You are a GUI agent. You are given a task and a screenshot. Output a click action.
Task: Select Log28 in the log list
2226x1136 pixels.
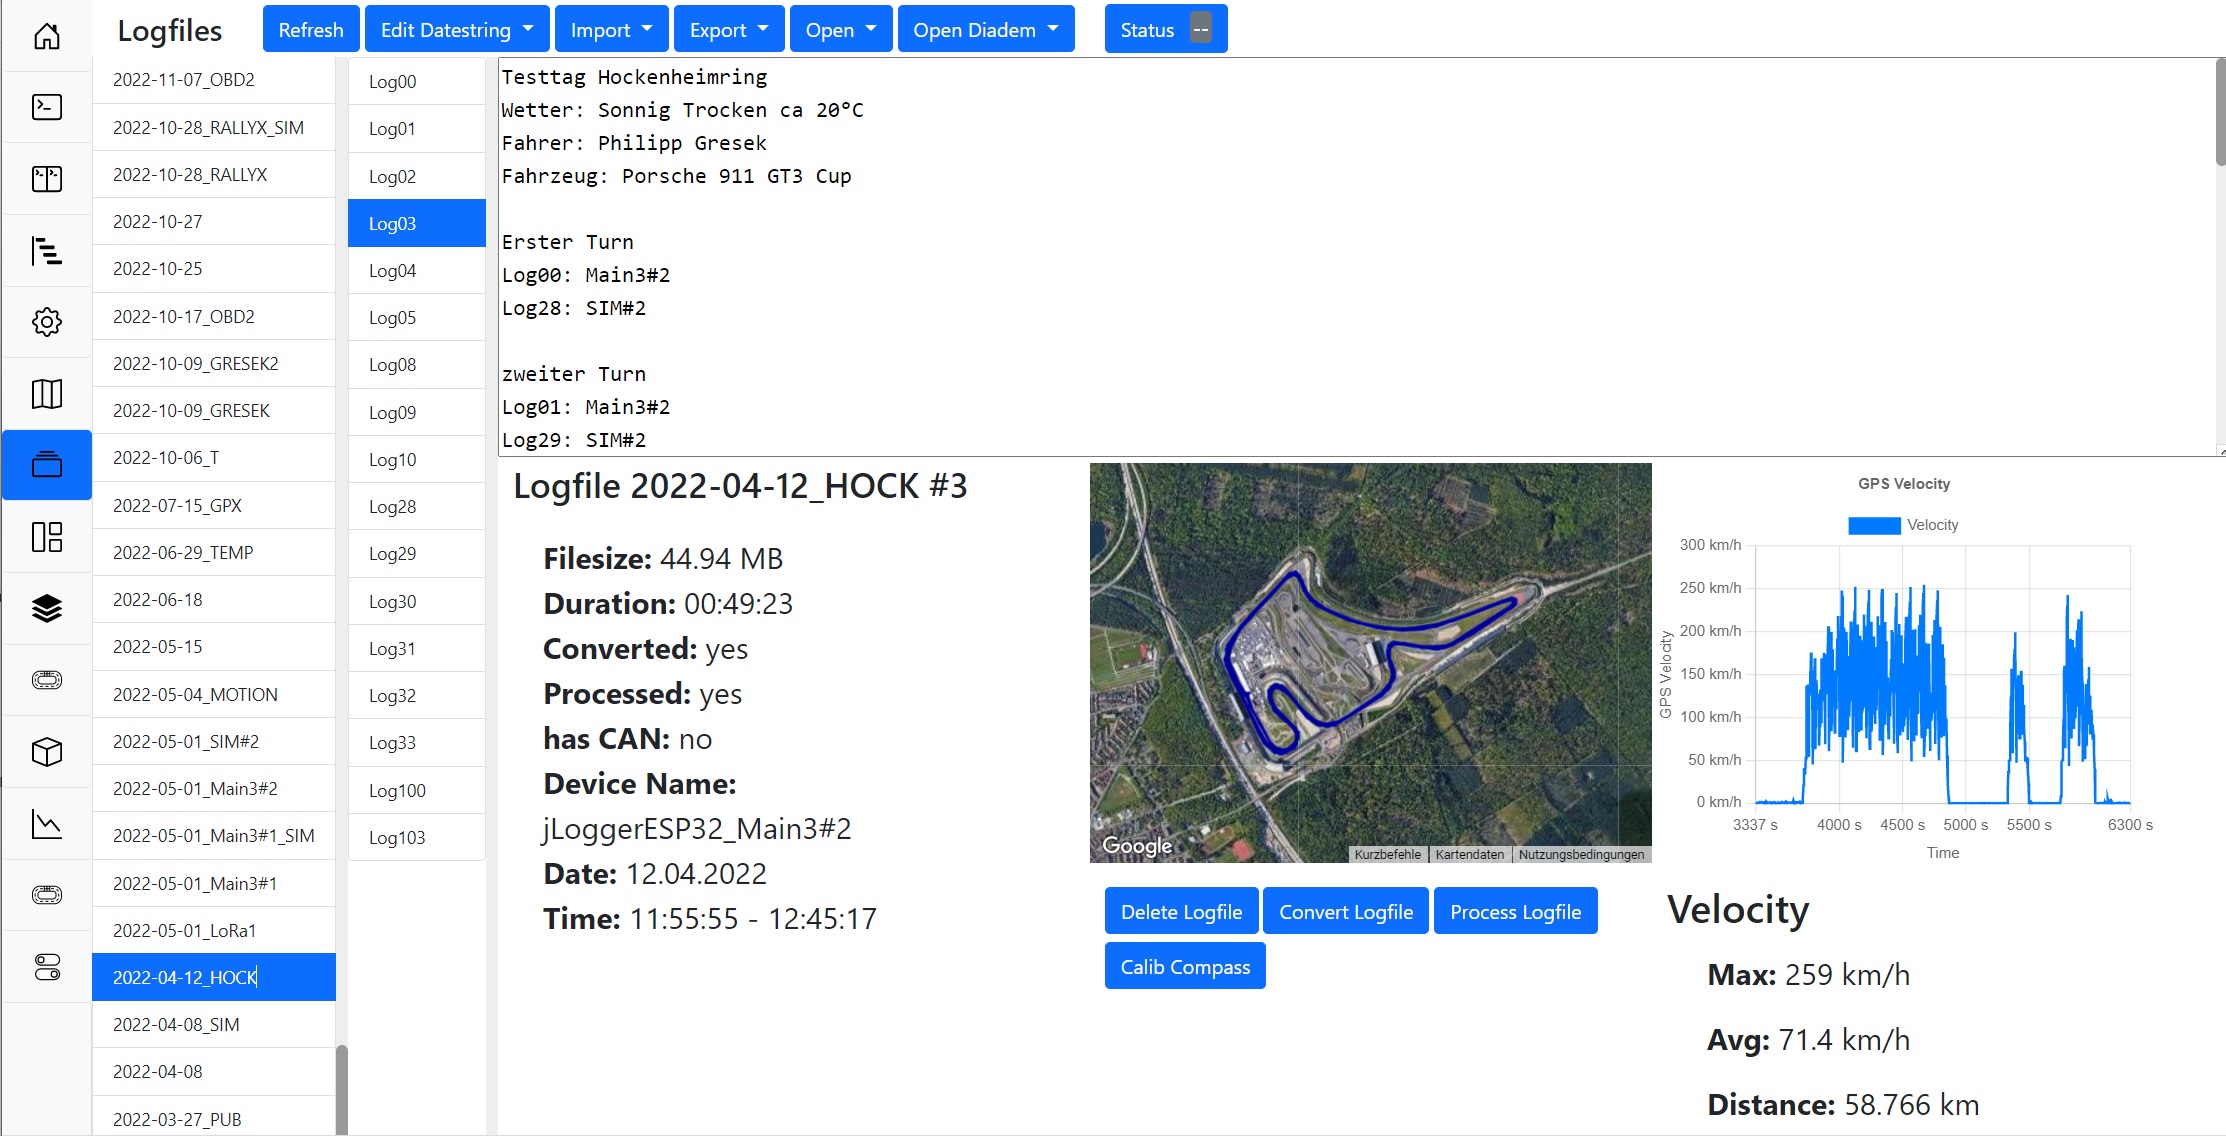417,506
